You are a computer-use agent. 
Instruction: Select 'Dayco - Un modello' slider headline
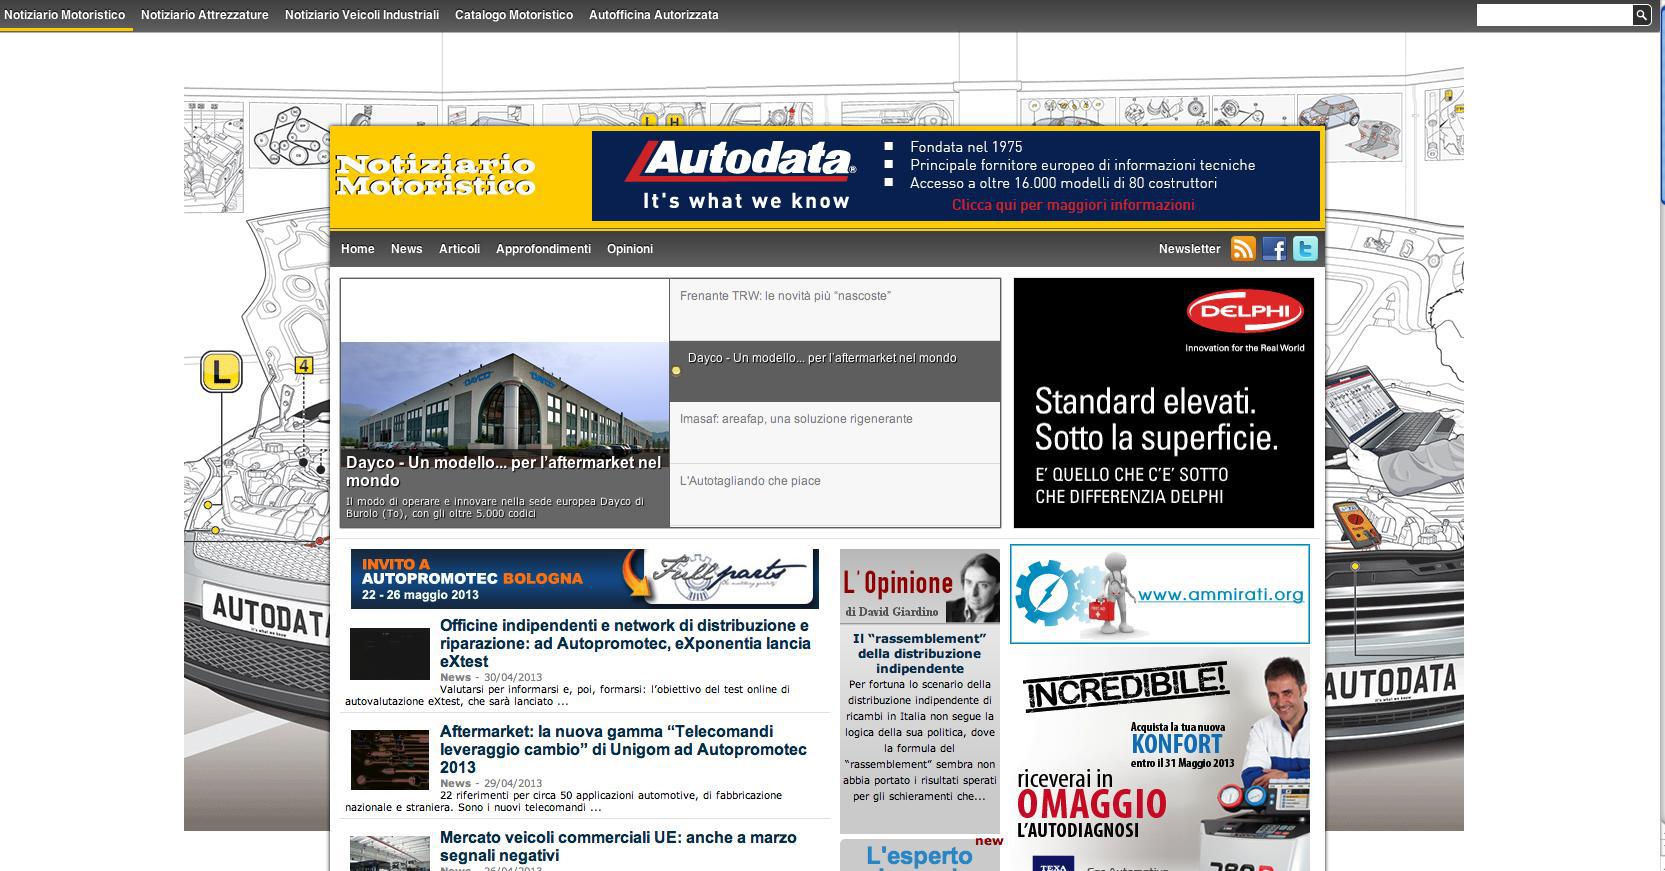(x=835, y=371)
